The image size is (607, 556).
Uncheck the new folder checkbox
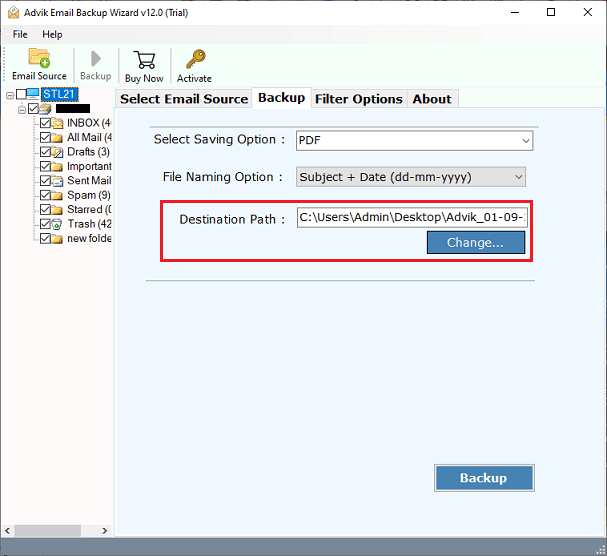click(45, 239)
